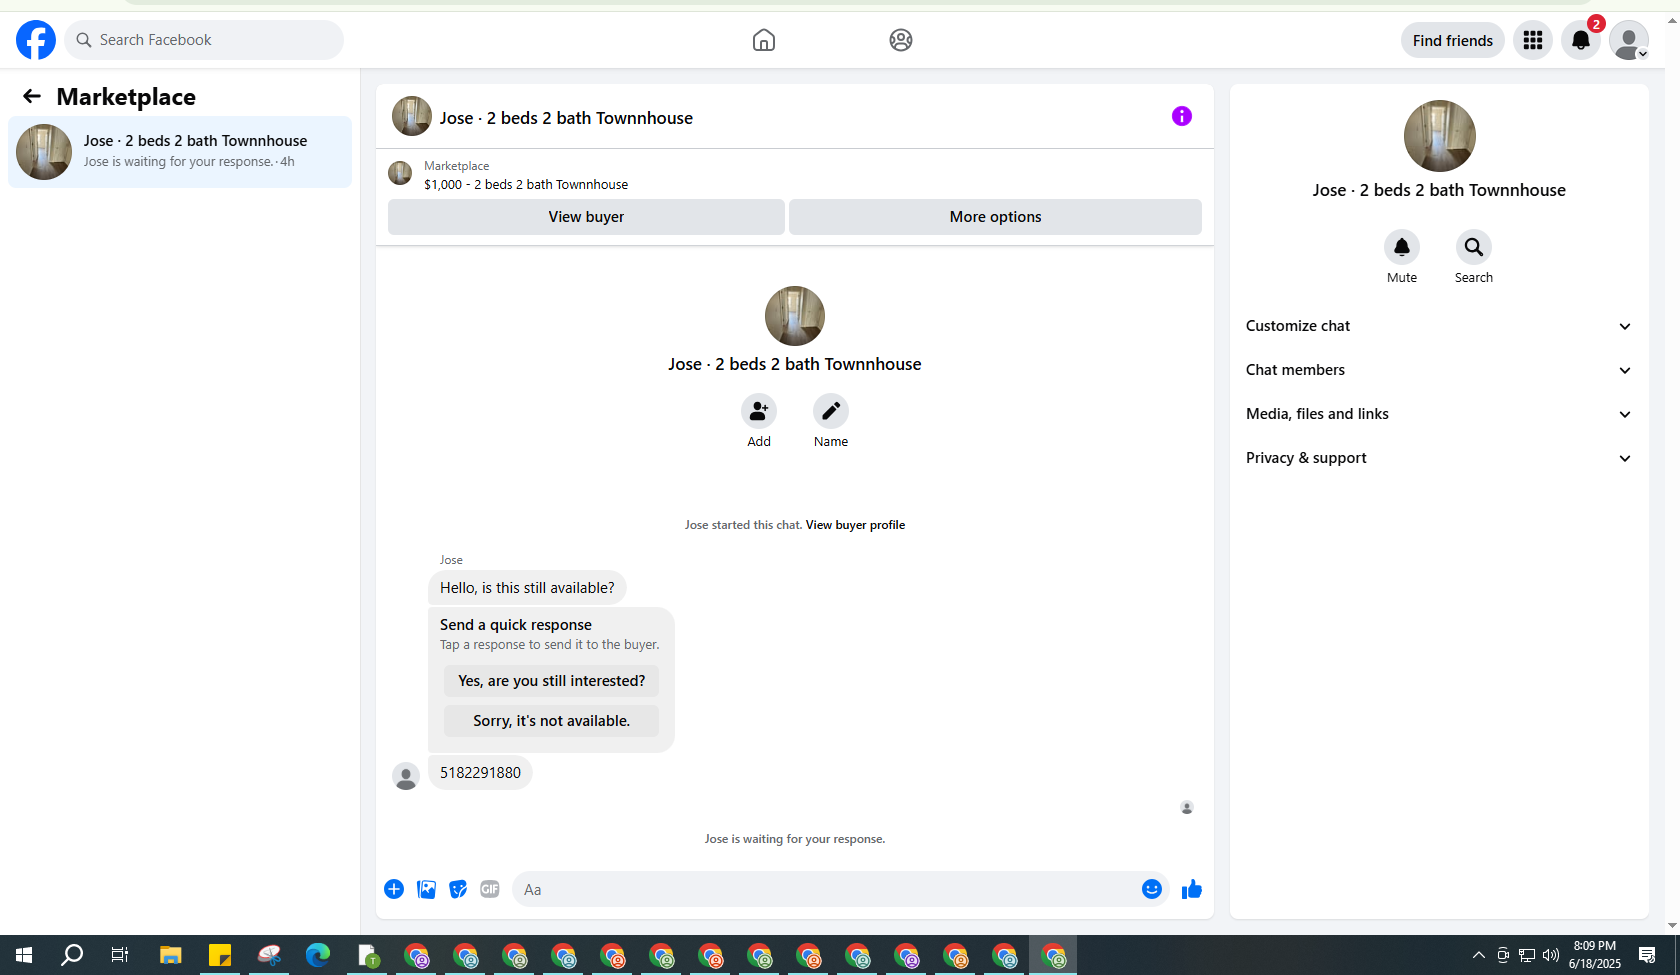Image resolution: width=1680 pixels, height=975 pixels.
Task: Click the large avatar in the right info panel
Action: [x=1440, y=136]
